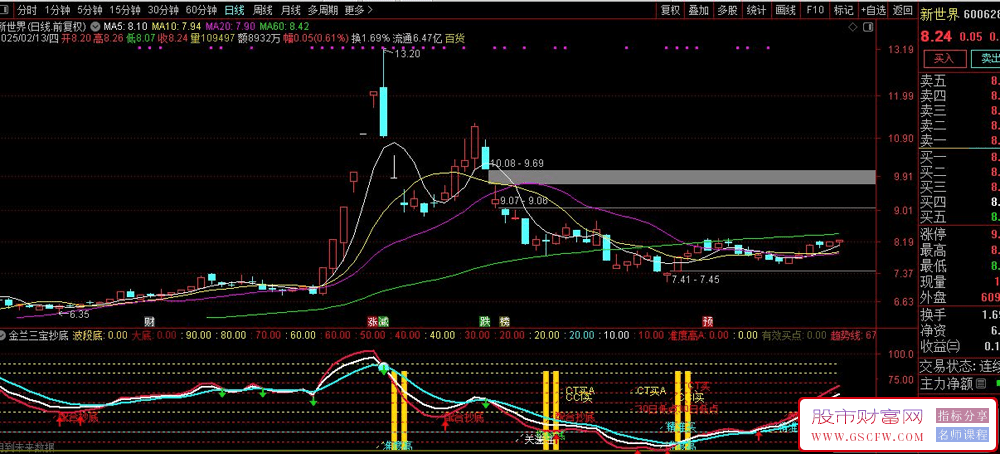Screen dimensions: 1000x454
Task: Expand the 更多 periods menu
Action: coord(358,10)
